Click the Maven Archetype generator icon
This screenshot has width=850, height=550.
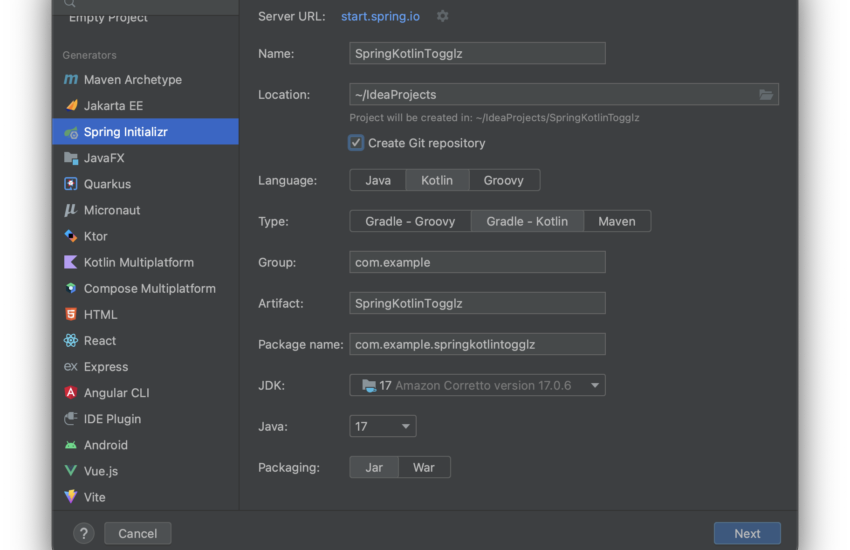coord(70,80)
